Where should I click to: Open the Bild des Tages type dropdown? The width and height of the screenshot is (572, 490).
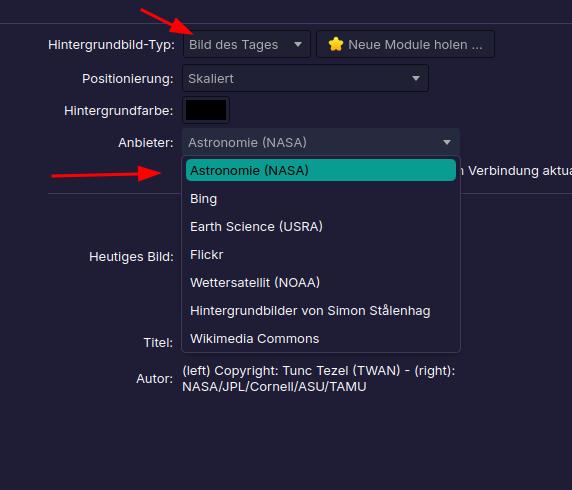[247, 44]
